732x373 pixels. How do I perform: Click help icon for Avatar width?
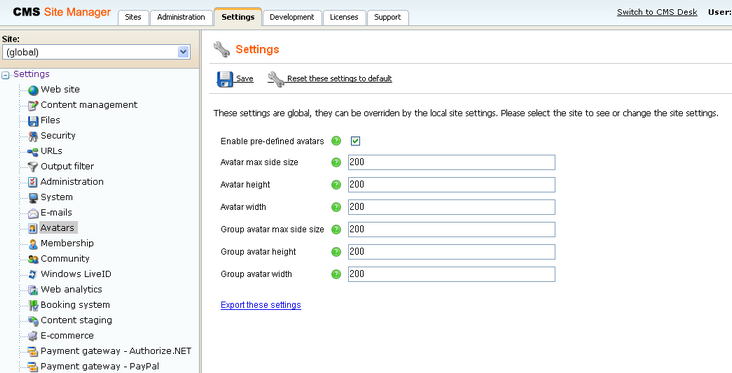click(x=336, y=207)
